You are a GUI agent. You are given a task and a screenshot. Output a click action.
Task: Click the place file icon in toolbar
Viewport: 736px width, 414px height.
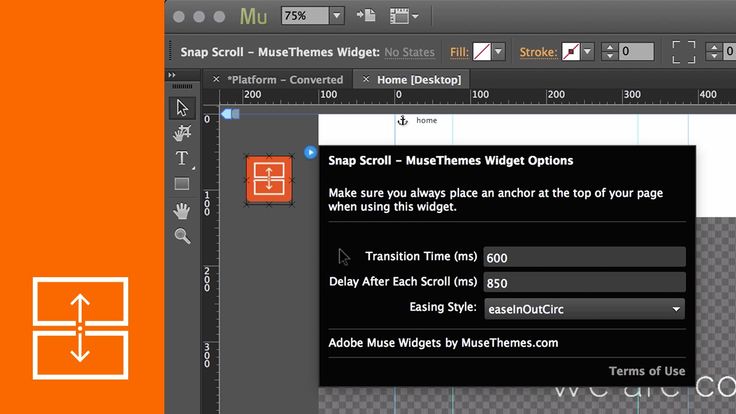(x=366, y=15)
